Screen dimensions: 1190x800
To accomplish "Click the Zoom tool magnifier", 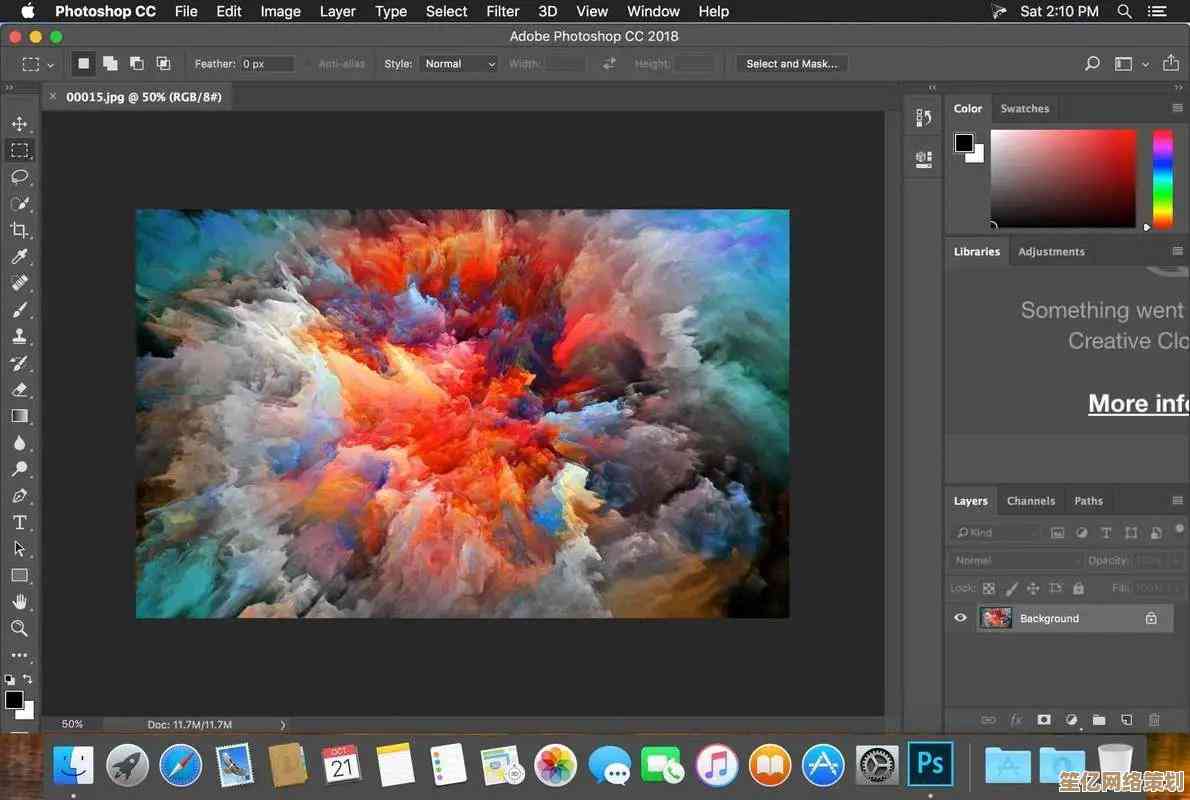I will pyautogui.click(x=19, y=628).
